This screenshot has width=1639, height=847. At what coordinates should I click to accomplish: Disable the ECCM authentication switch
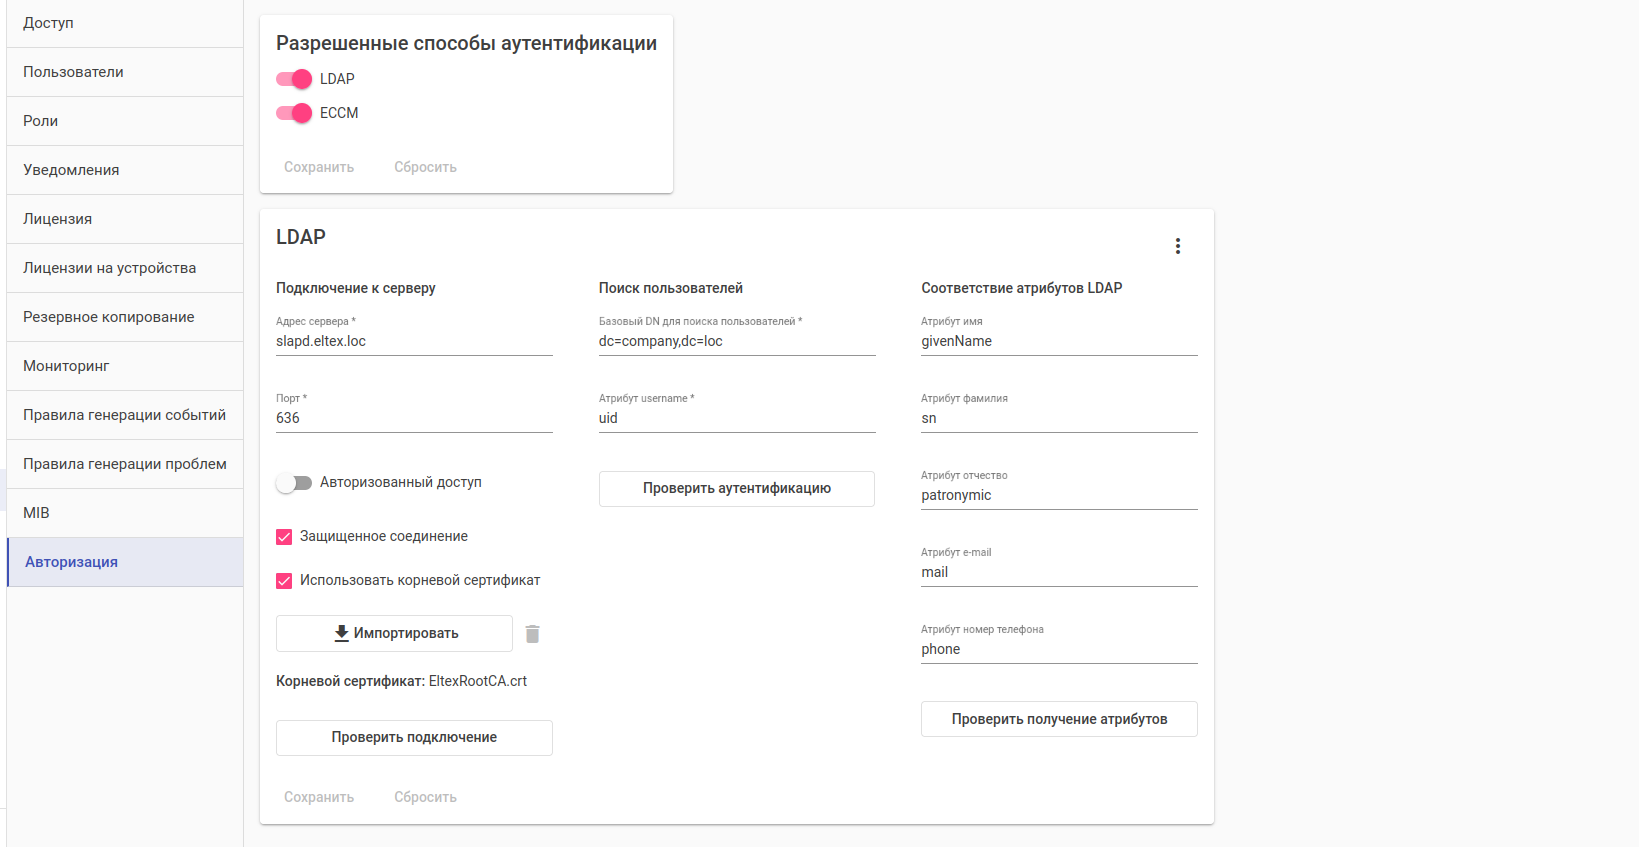294,113
